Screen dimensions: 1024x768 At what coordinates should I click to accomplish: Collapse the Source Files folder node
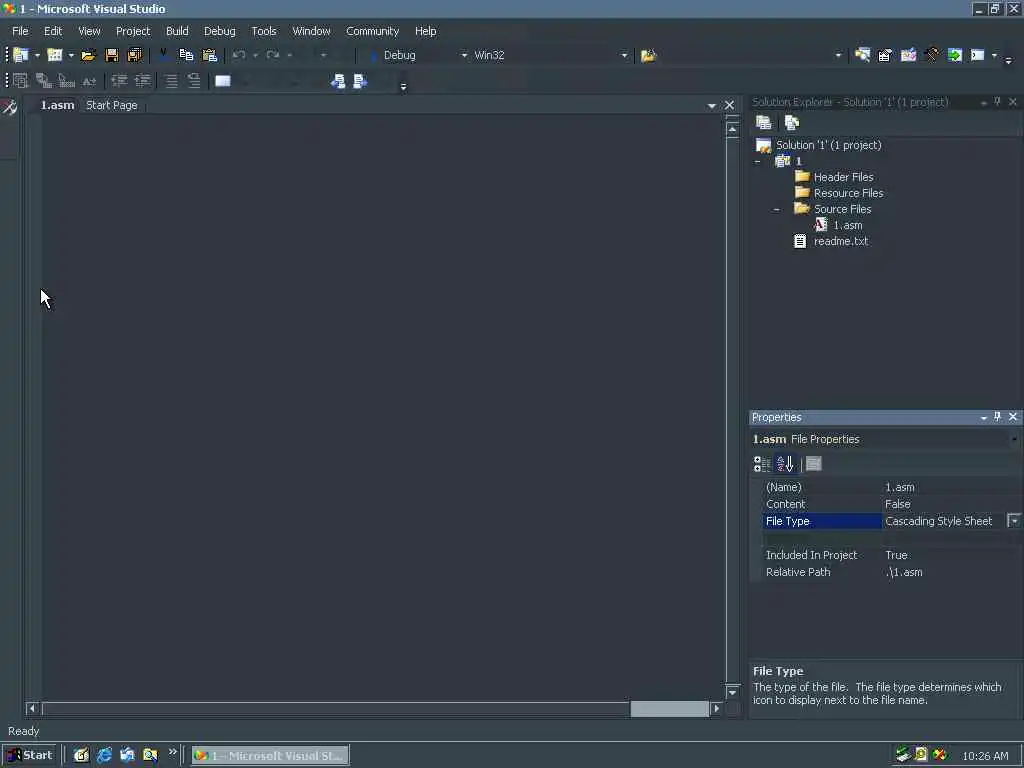tap(776, 210)
